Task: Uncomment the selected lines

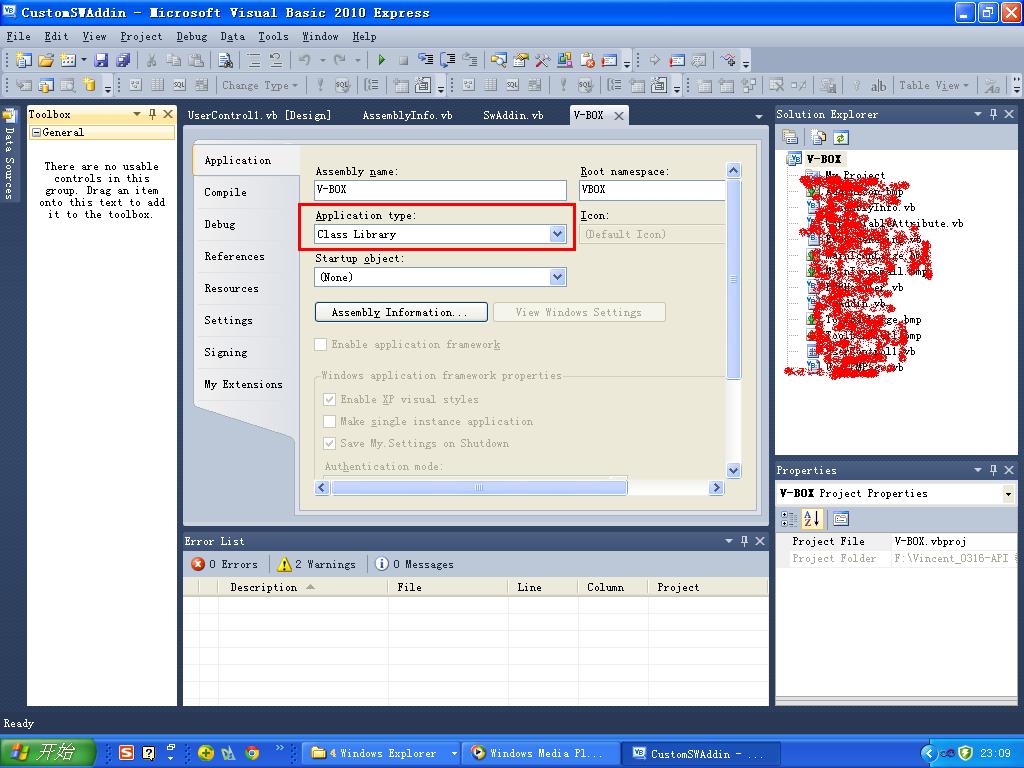Action: pos(276,61)
